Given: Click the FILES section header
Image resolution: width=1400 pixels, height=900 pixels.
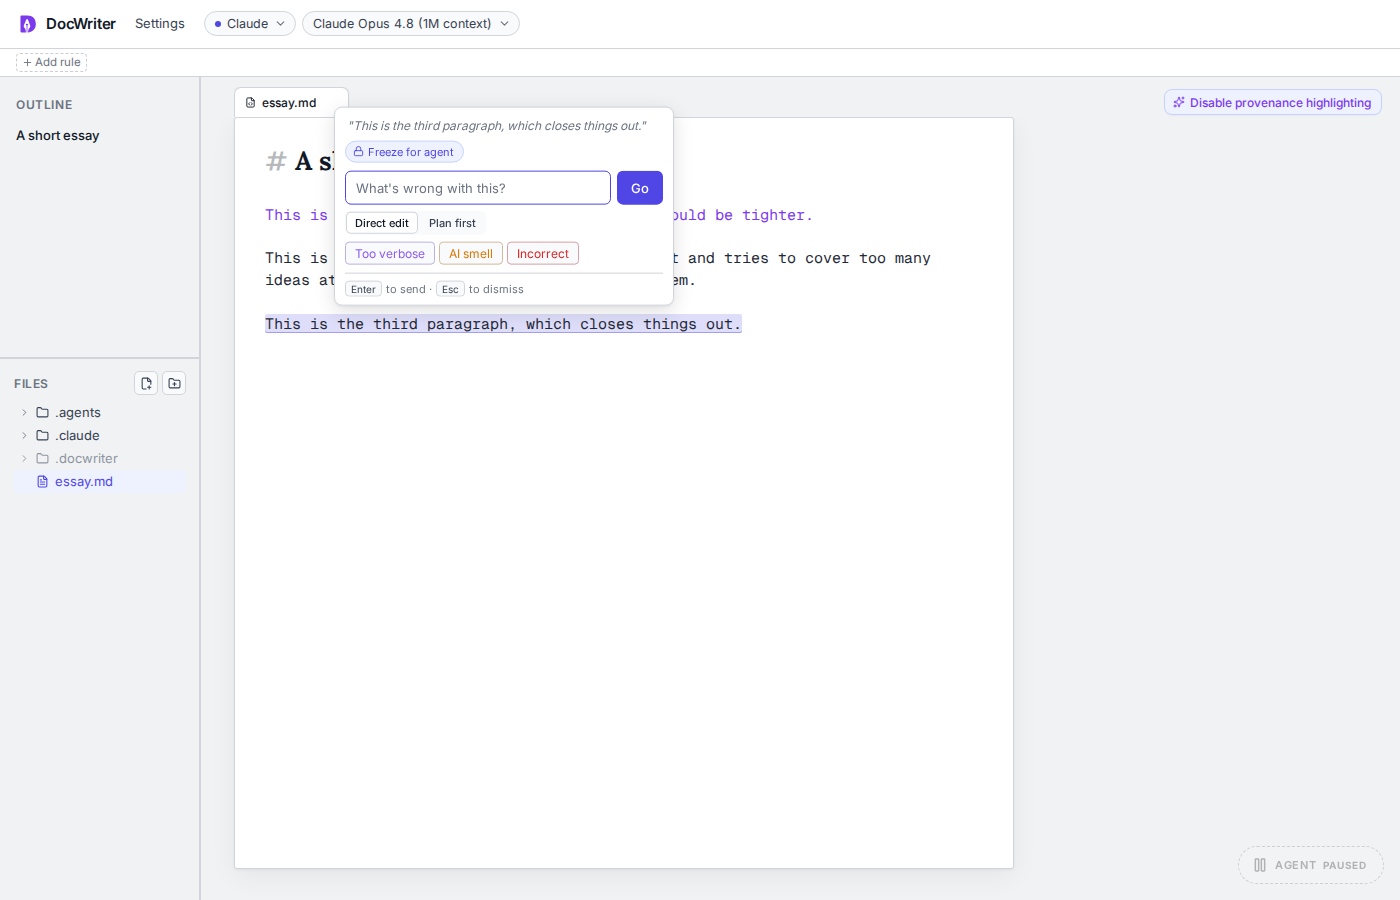Looking at the screenshot, I should (x=31, y=384).
